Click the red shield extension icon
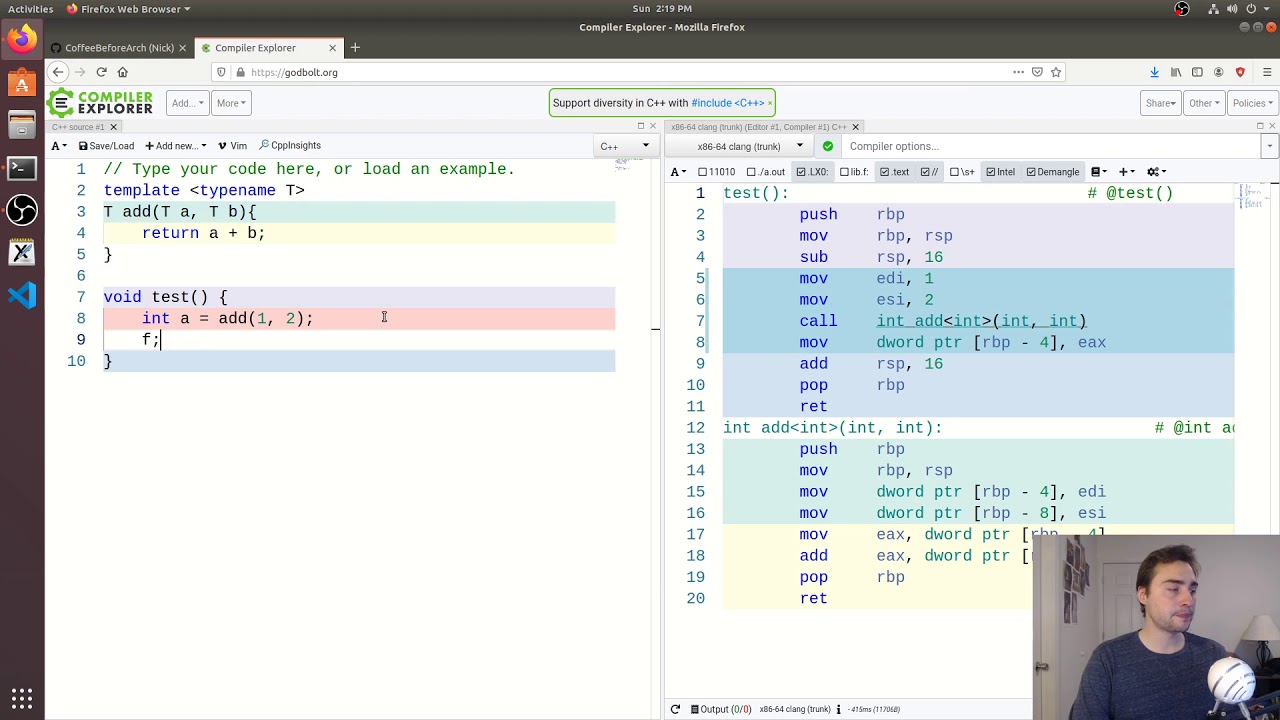Screen dimensions: 1280x720 [x=1240, y=72]
